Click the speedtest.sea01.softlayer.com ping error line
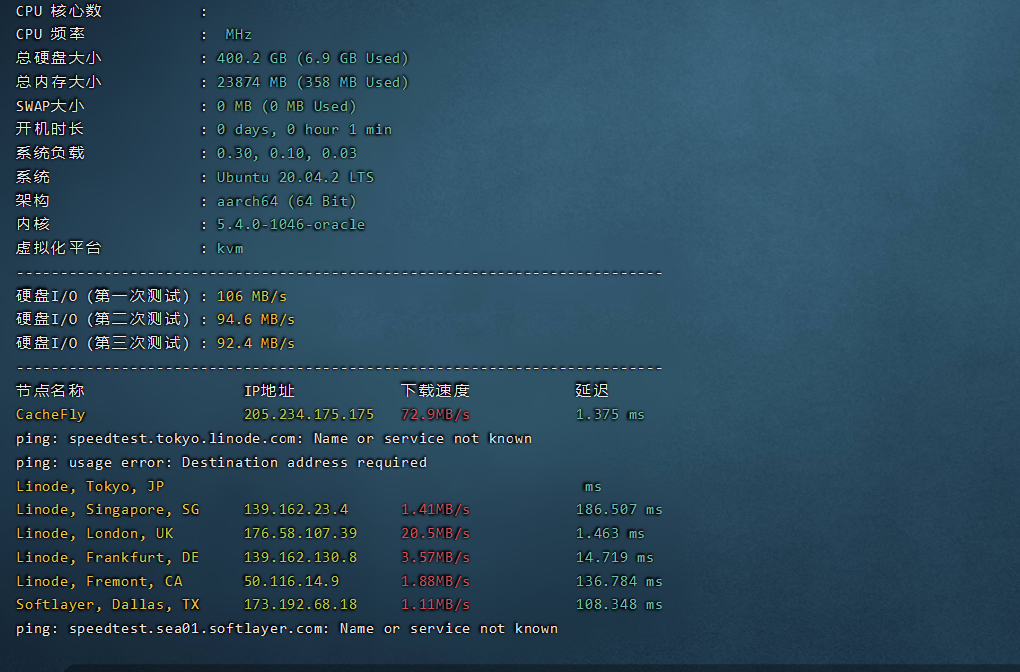 pos(287,628)
